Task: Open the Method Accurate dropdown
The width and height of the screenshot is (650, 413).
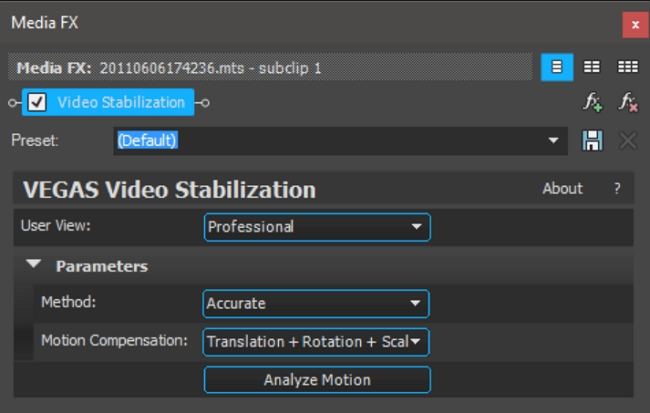Action: 316,304
